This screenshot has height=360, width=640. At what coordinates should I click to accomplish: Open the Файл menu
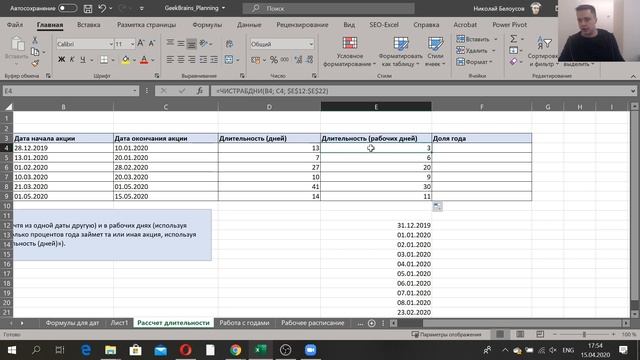(15, 25)
